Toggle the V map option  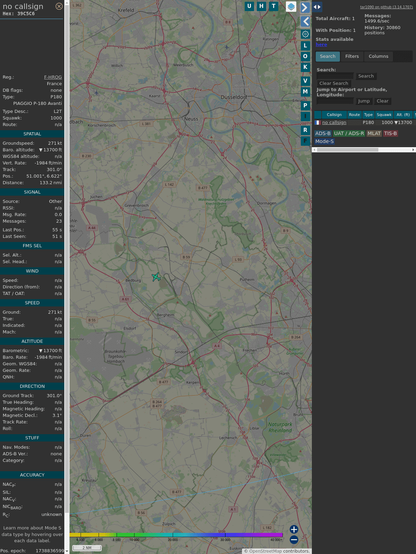305,81
